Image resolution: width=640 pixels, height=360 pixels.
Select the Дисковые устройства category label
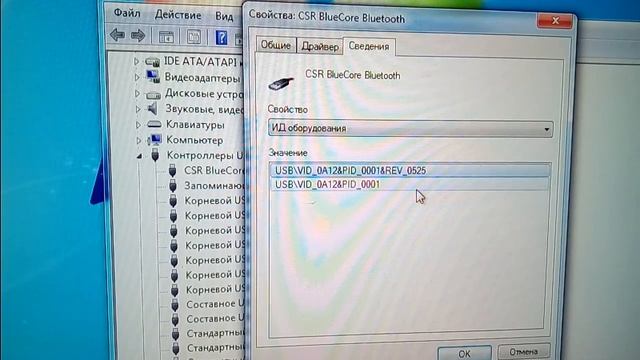click(204, 93)
